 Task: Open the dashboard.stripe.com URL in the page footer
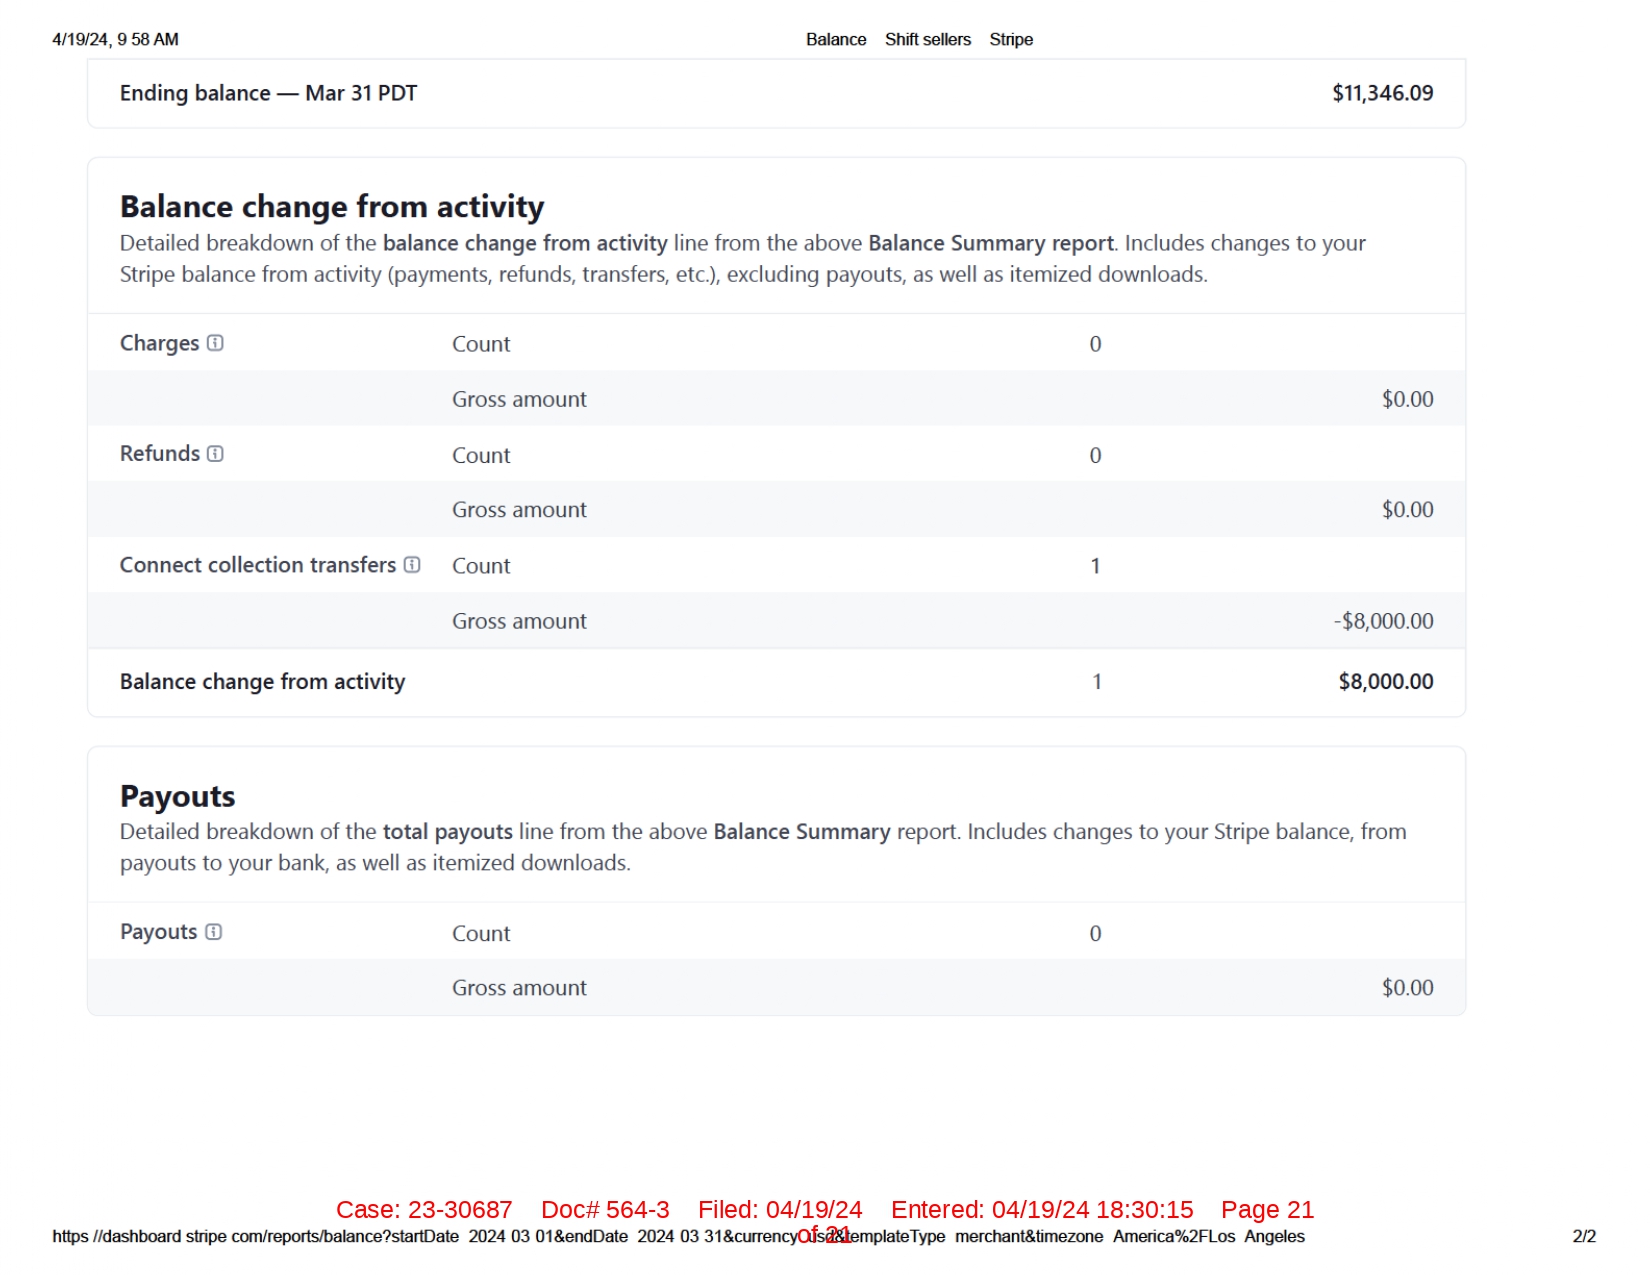tap(678, 1237)
